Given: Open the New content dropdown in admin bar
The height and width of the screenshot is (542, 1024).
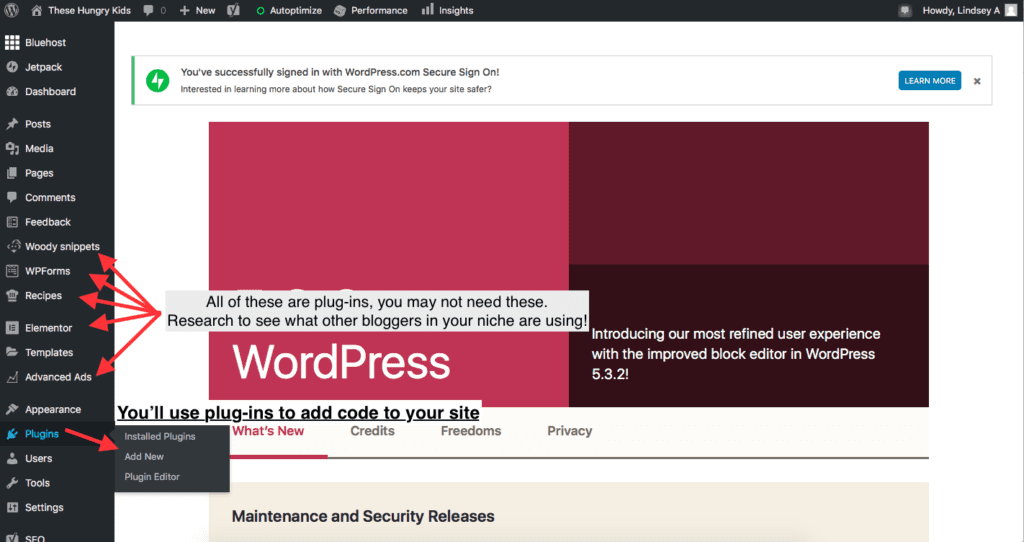Looking at the screenshot, I should tap(197, 10).
